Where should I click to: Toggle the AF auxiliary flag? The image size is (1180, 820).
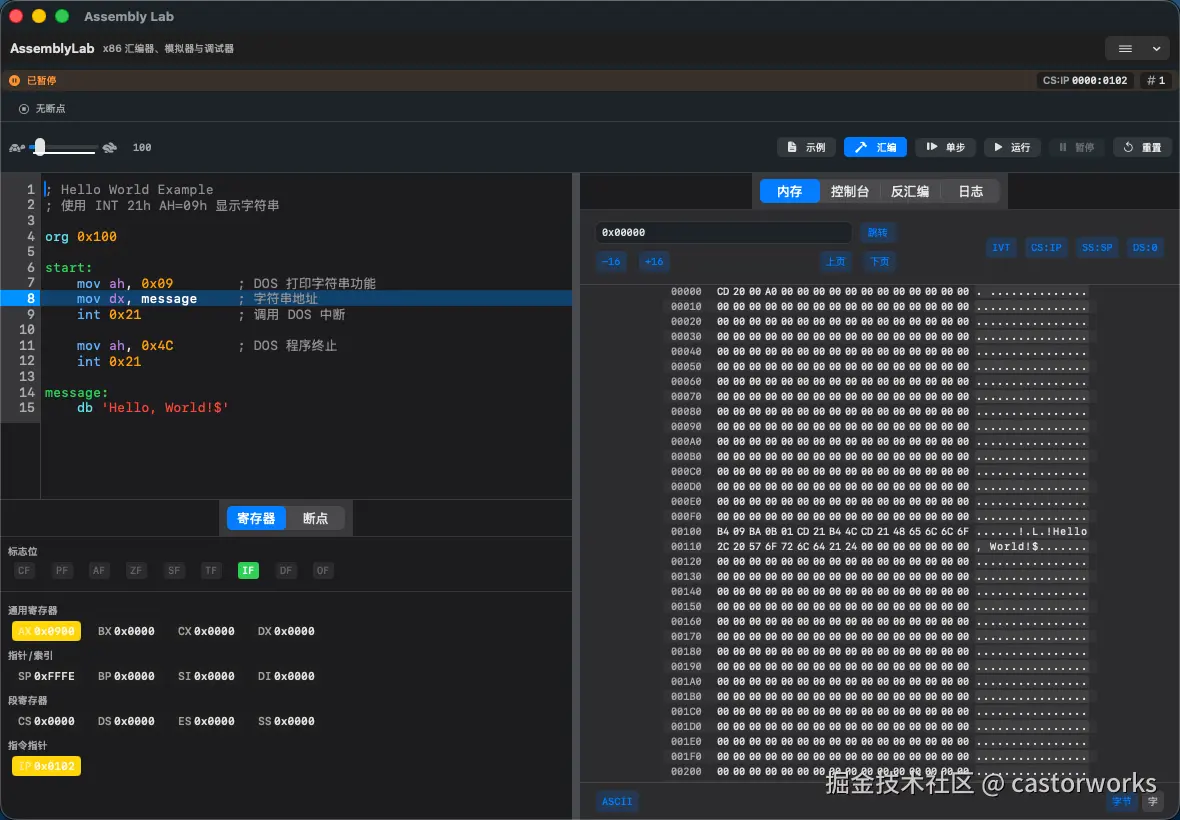click(x=99, y=570)
